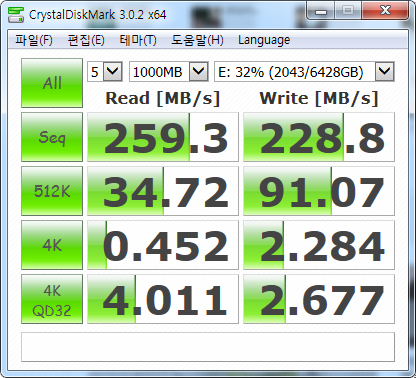Open the 테마(T) menu

pyautogui.click(x=138, y=40)
